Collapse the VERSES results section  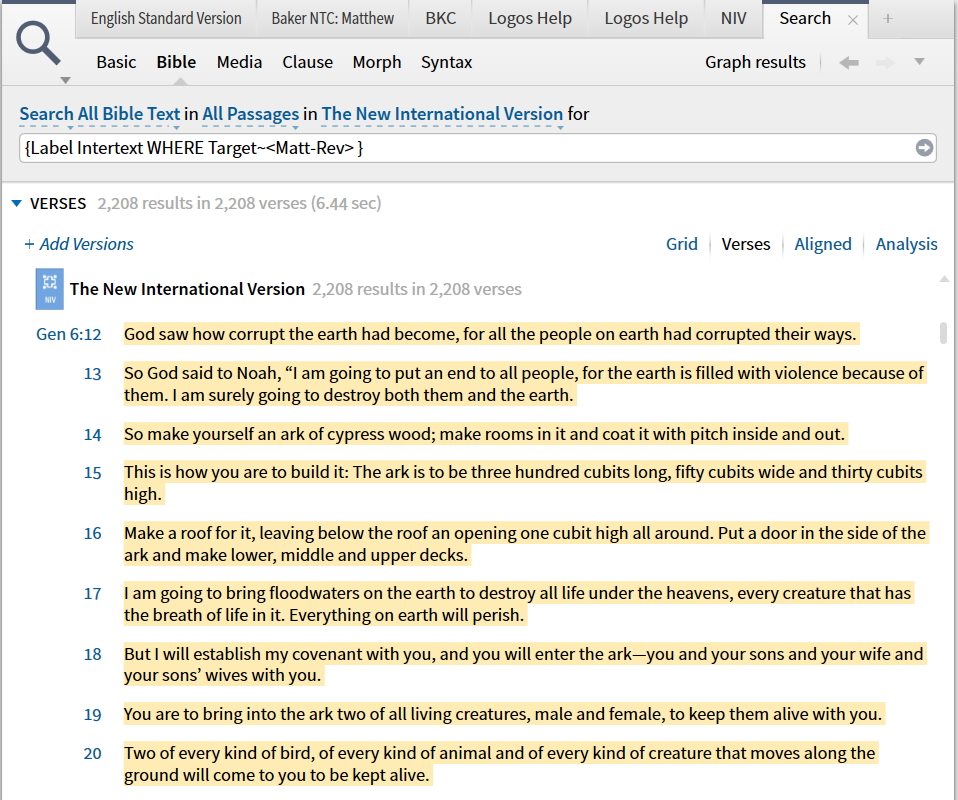point(16,204)
